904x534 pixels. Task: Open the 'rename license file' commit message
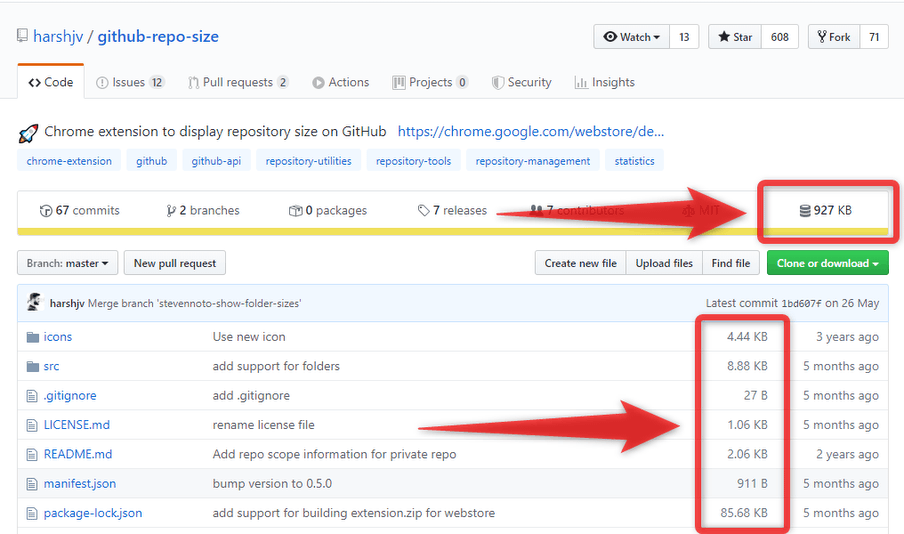coord(263,425)
